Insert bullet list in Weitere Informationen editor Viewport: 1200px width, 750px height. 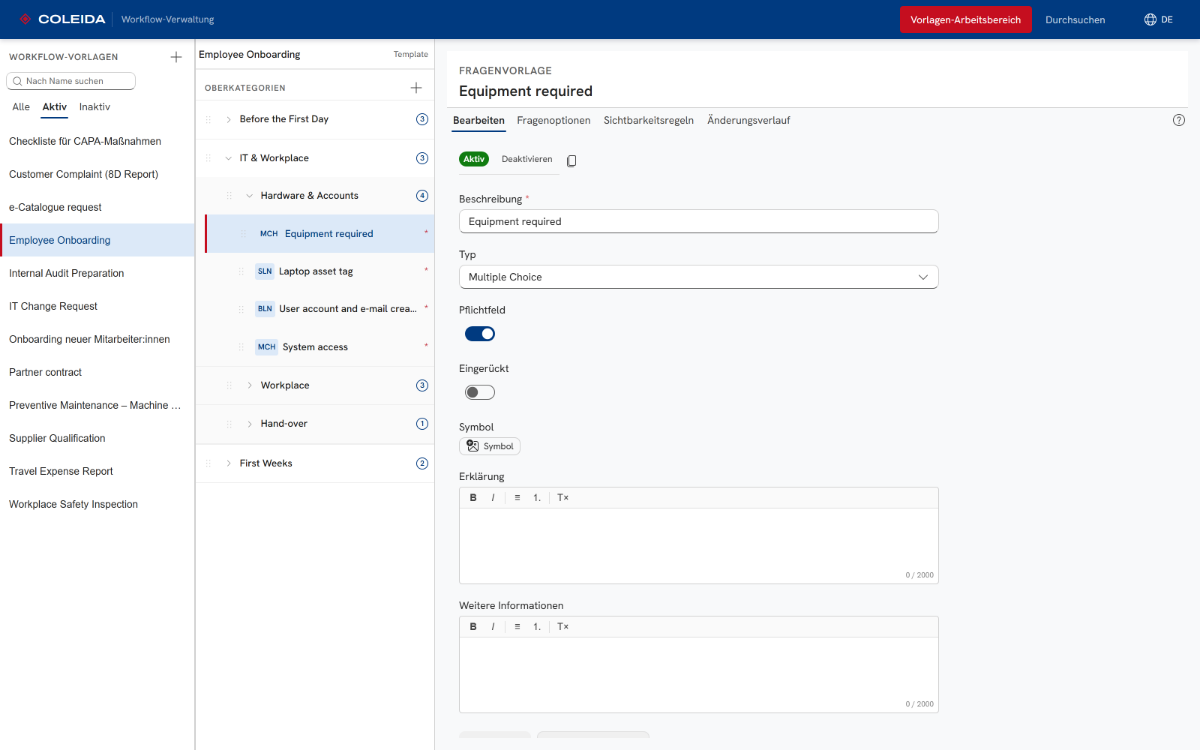coord(517,627)
